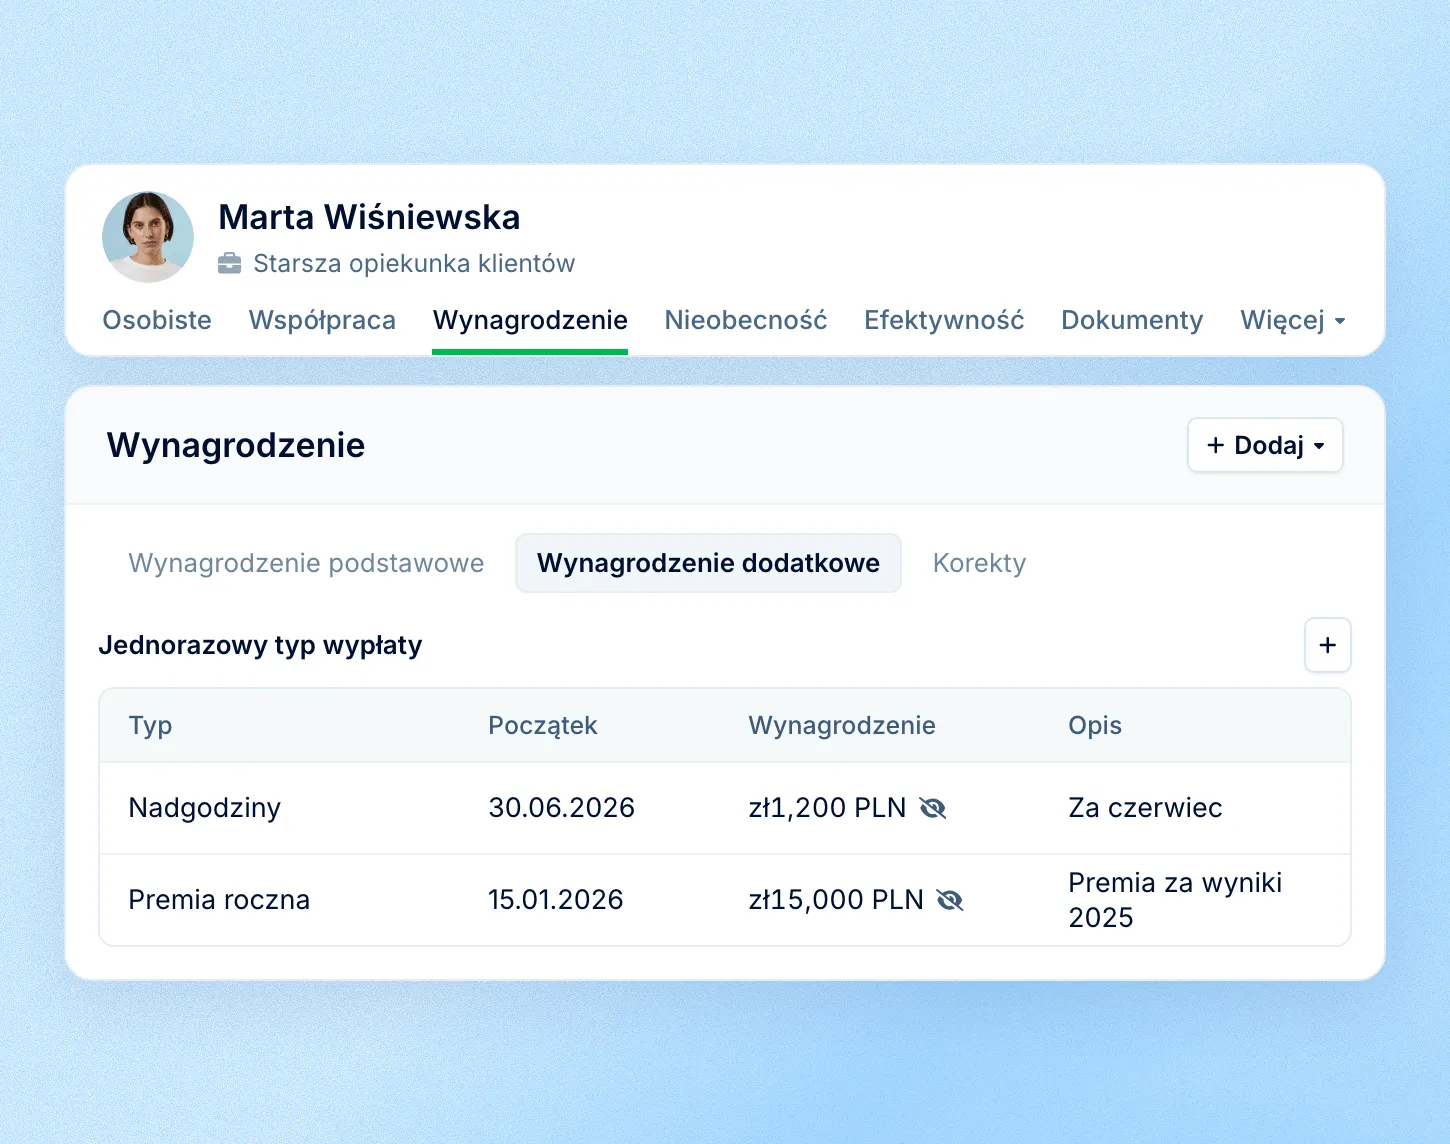The height and width of the screenshot is (1144, 1450).
Task: Click the amount zł15,000 PLN
Action: click(x=836, y=900)
